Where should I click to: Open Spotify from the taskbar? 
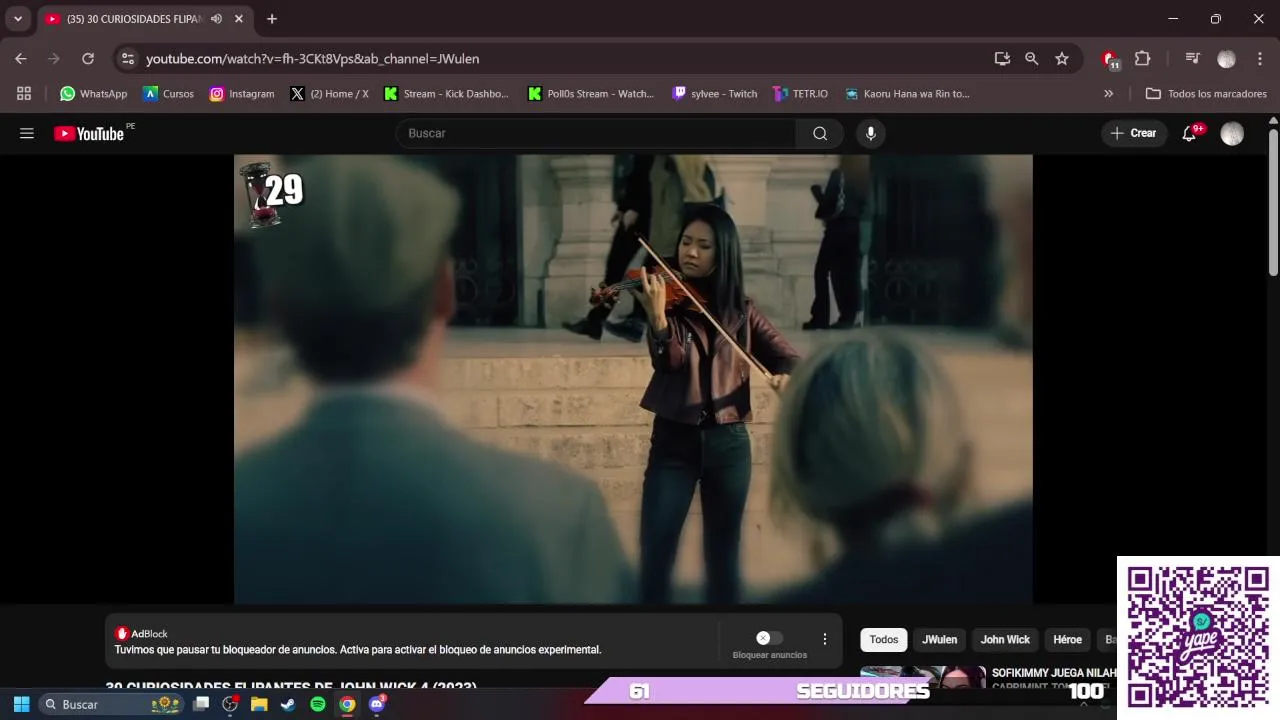317,704
